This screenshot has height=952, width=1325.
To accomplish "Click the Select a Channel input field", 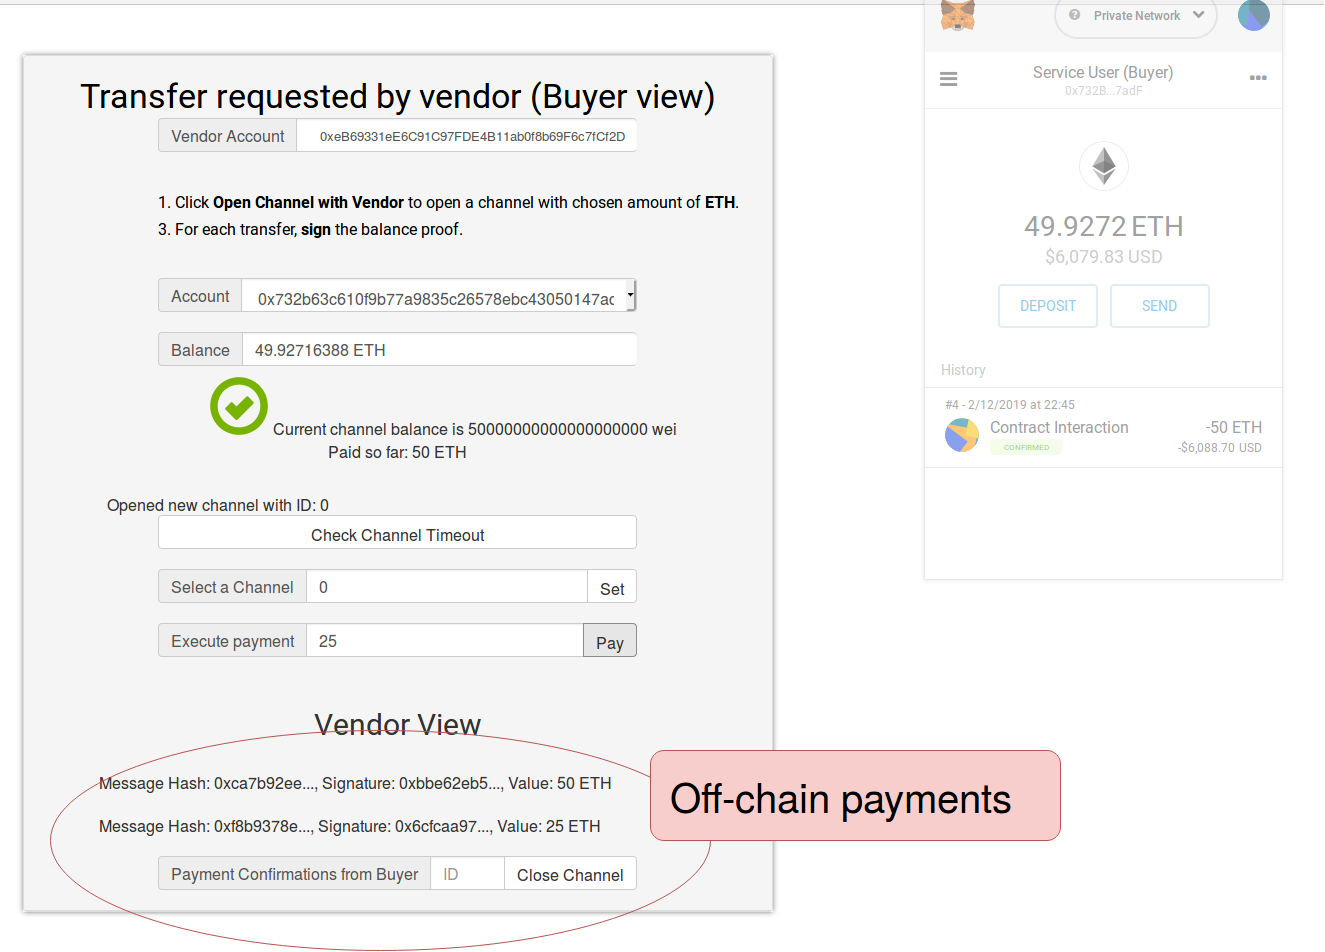I will [x=447, y=587].
